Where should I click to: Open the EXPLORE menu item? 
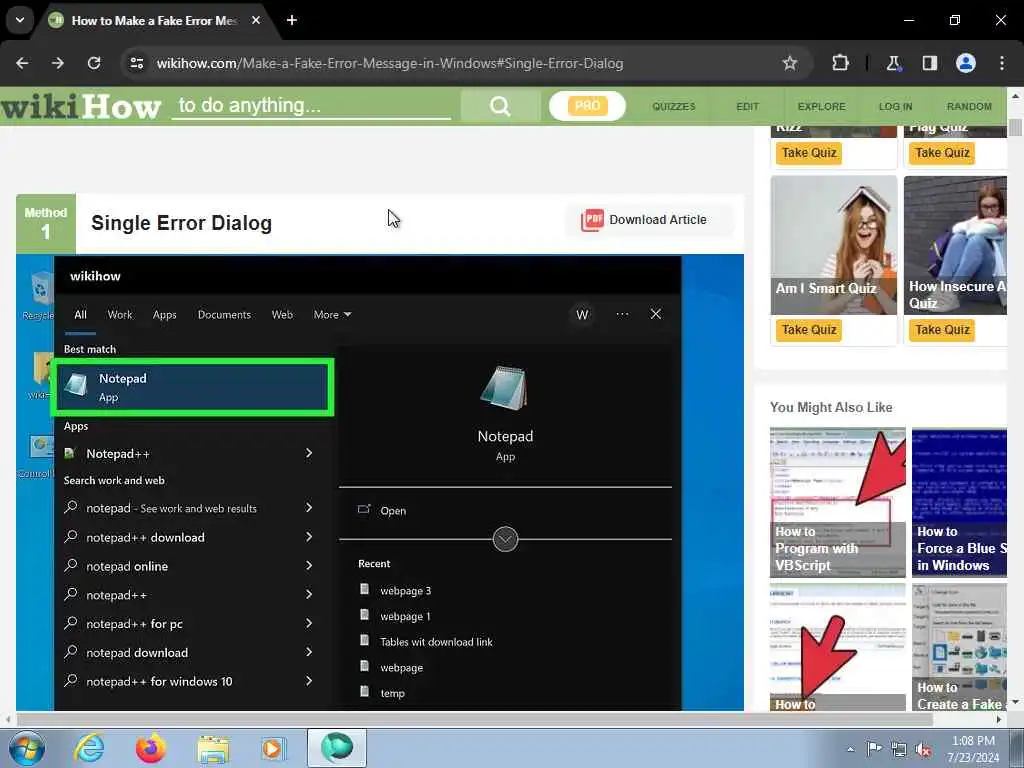822,106
